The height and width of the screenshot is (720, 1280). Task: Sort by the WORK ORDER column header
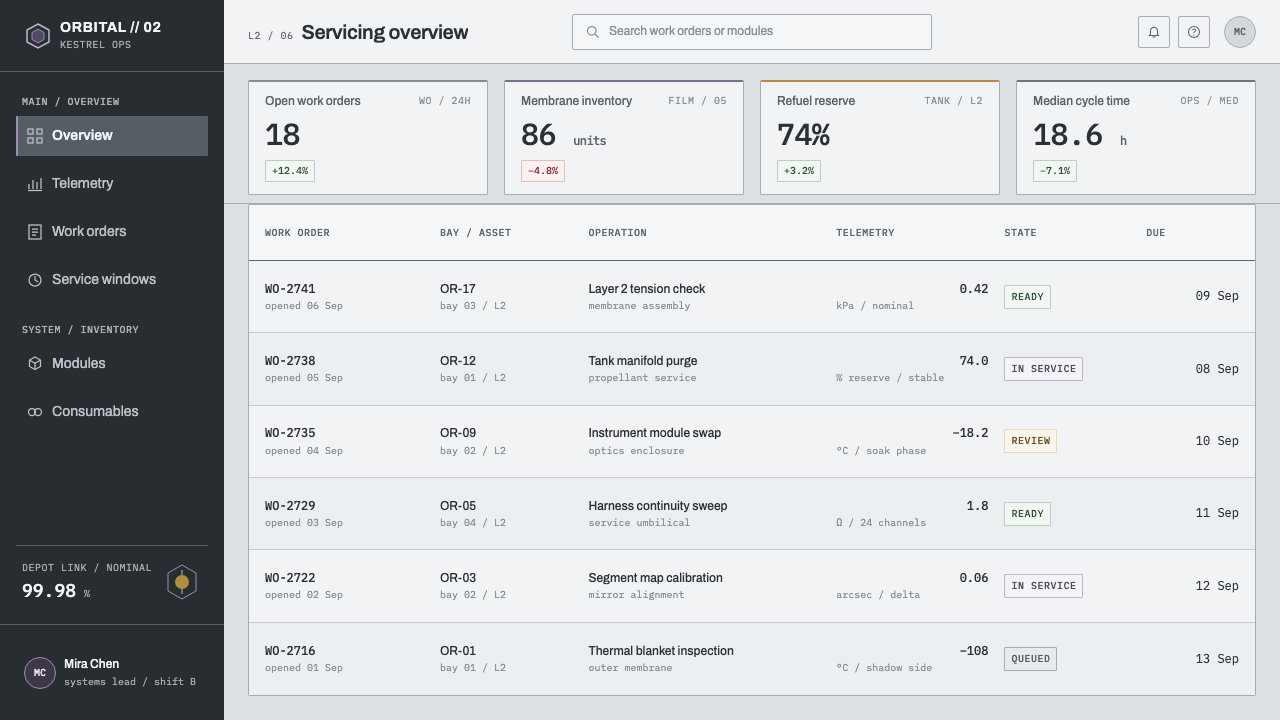coord(297,233)
